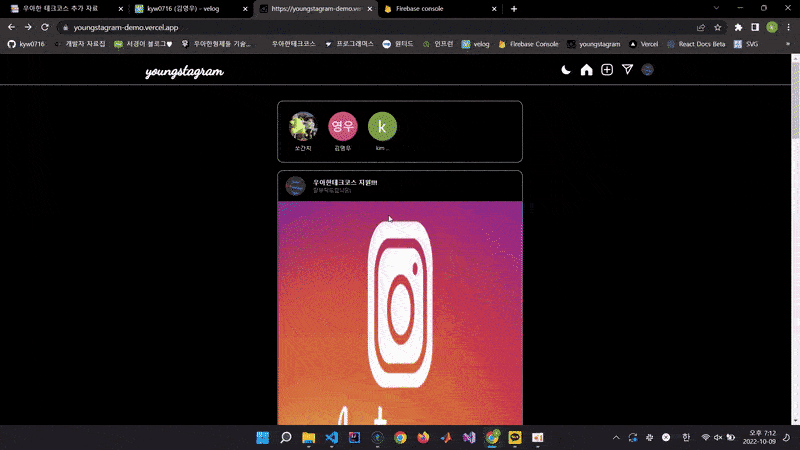
Task: Open kyw0716 GitHub bookmark
Action: pos(26,44)
